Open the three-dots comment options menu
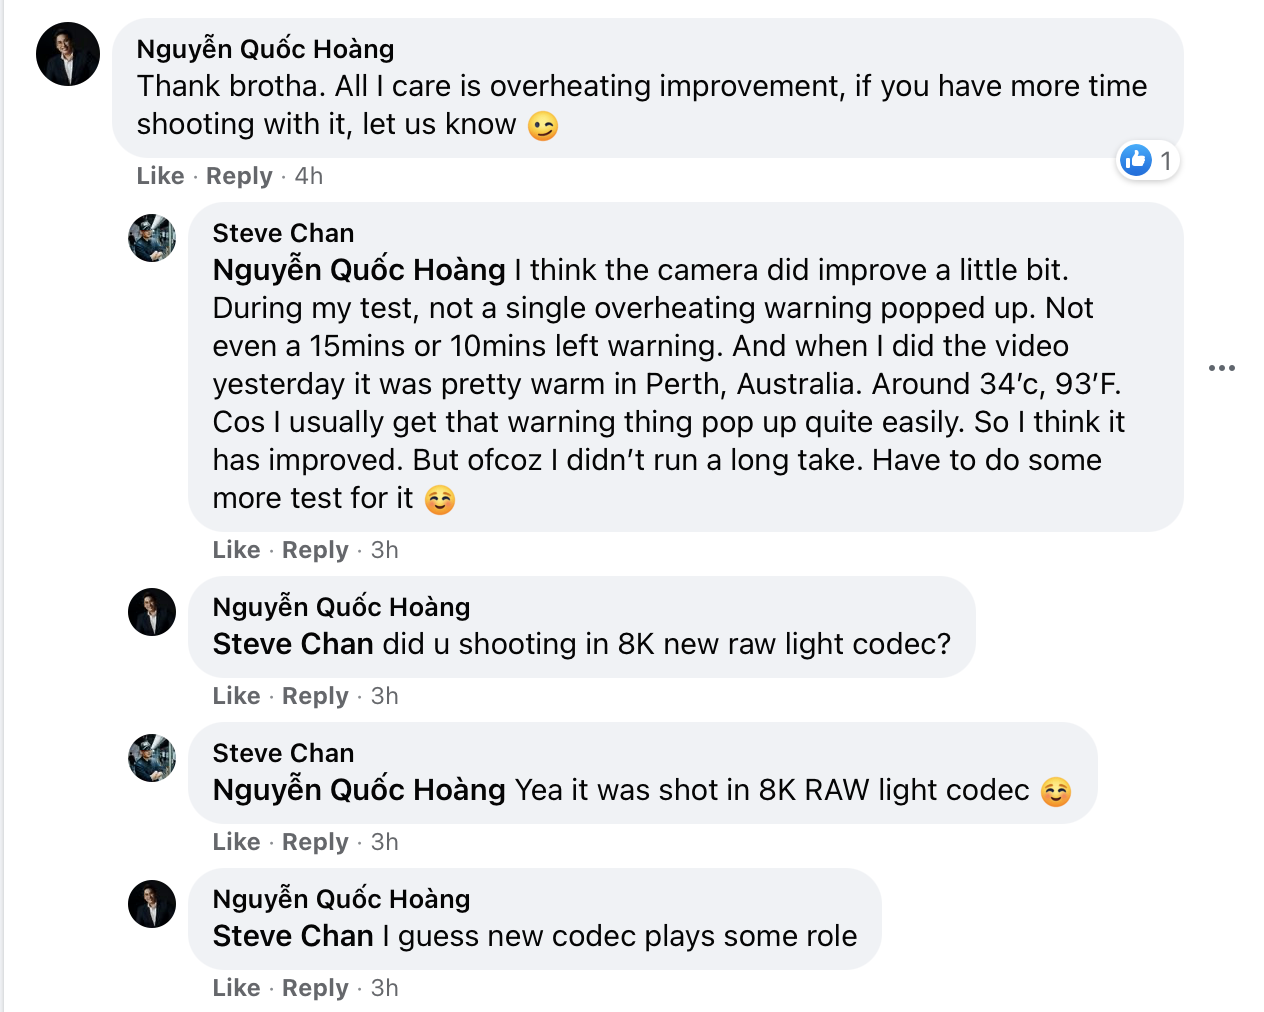The height and width of the screenshot is (1012, 1264). click(1221, 368)
